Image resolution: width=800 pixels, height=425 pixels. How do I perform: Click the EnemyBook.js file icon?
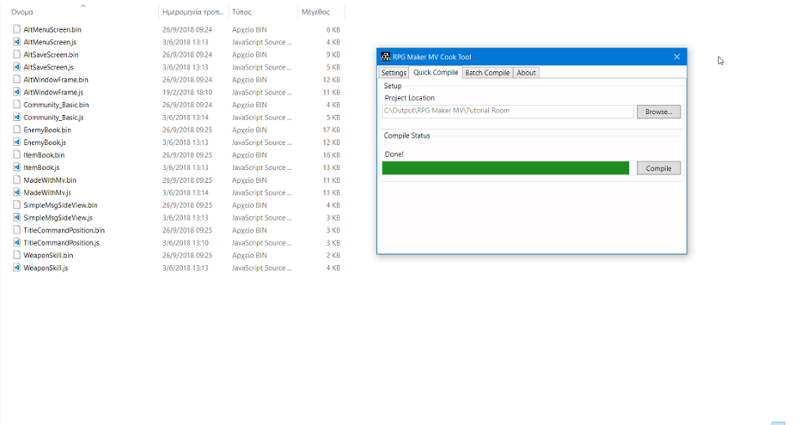click(x=17, y=142)
